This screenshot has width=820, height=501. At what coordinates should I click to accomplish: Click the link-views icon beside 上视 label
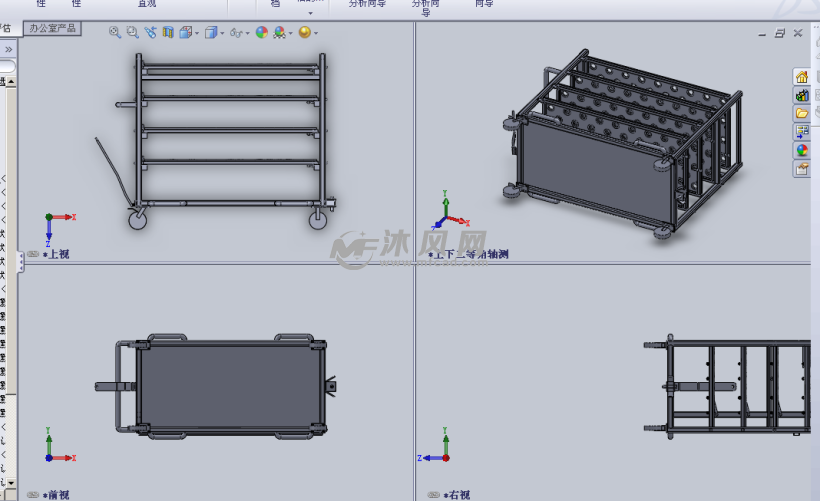click(x=33, y=254)
